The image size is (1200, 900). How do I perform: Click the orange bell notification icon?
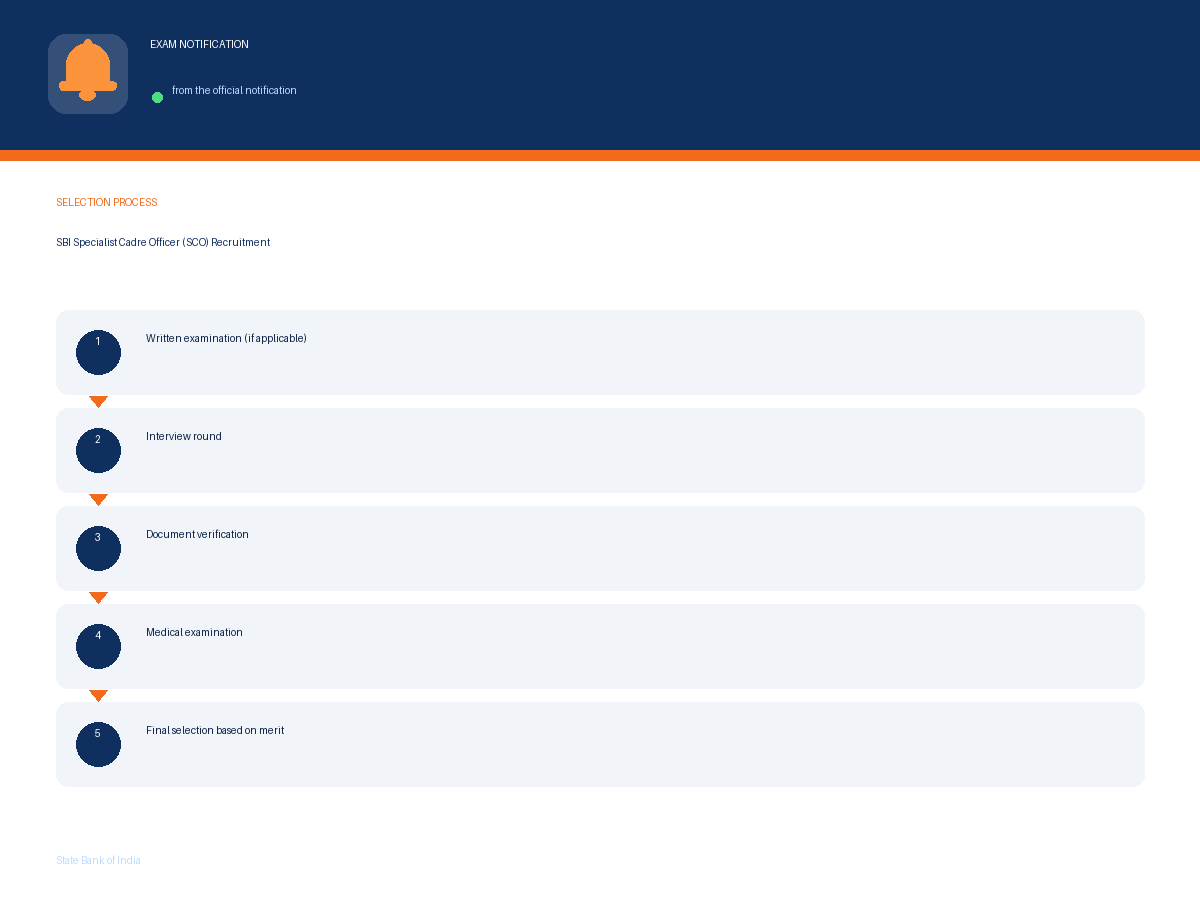pyautogui.click(x=88, y=72)
